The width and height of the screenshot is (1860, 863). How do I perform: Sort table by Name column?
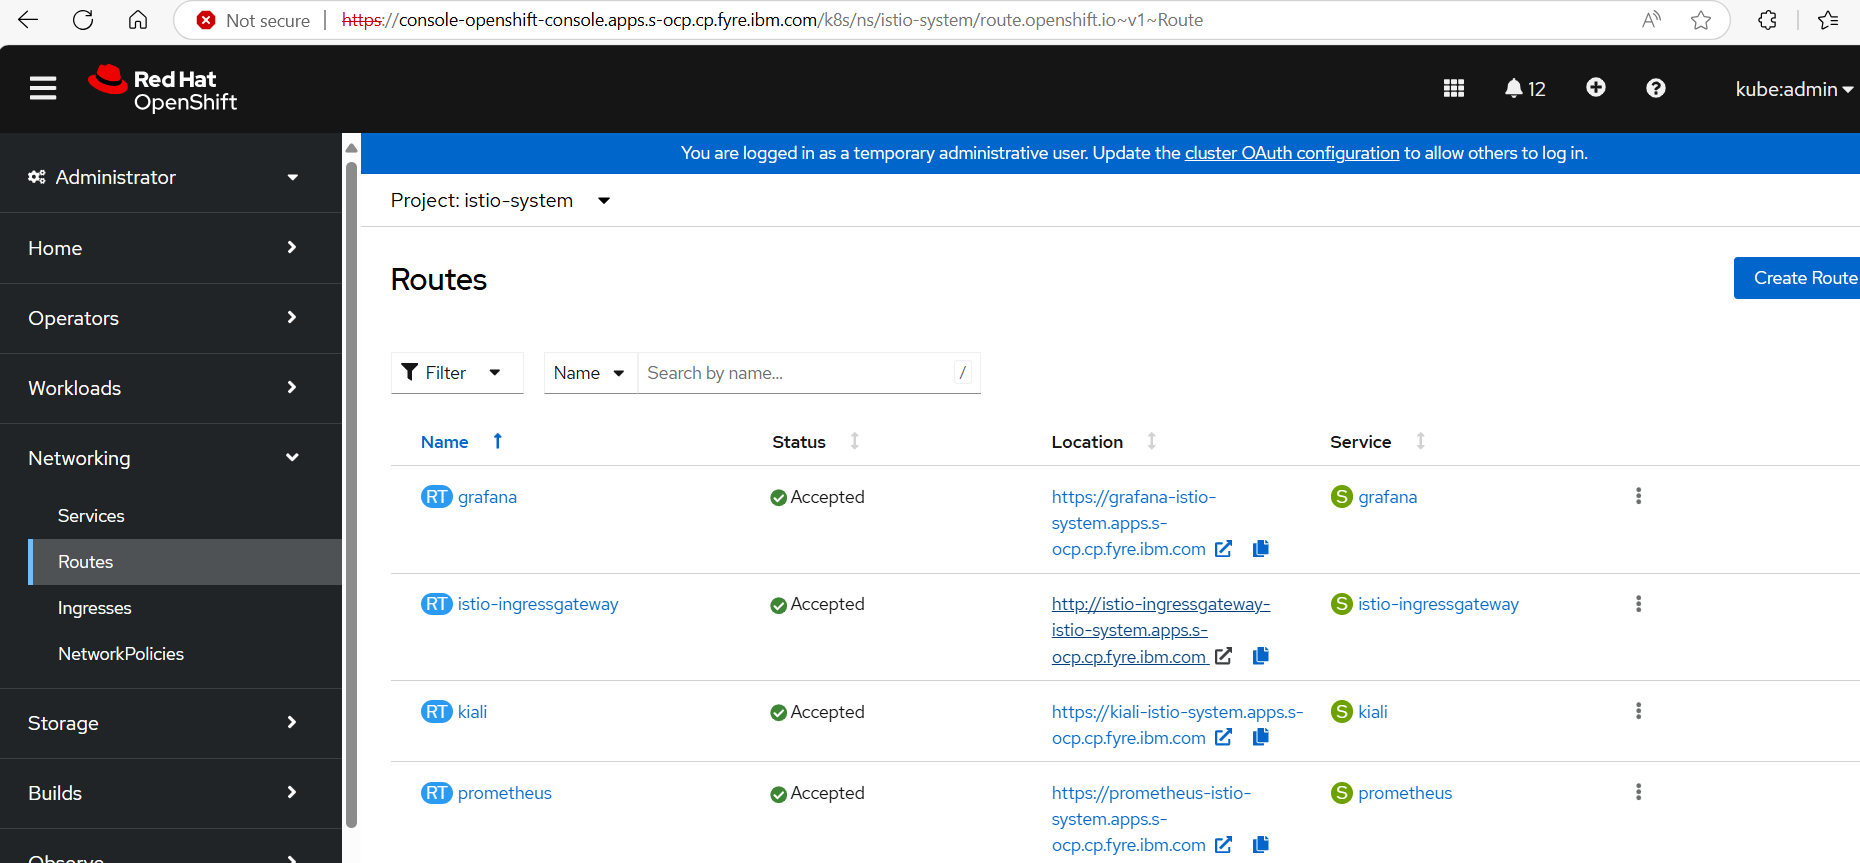click(x=461, y=442)
